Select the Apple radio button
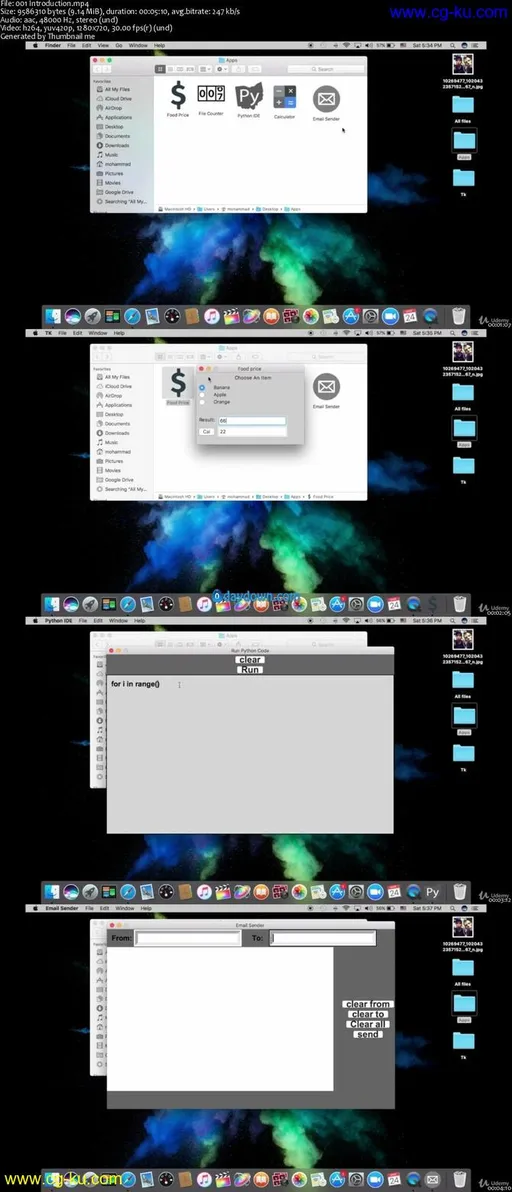The height and width of the screenshot is (1192, 512). tap(202, 395)
